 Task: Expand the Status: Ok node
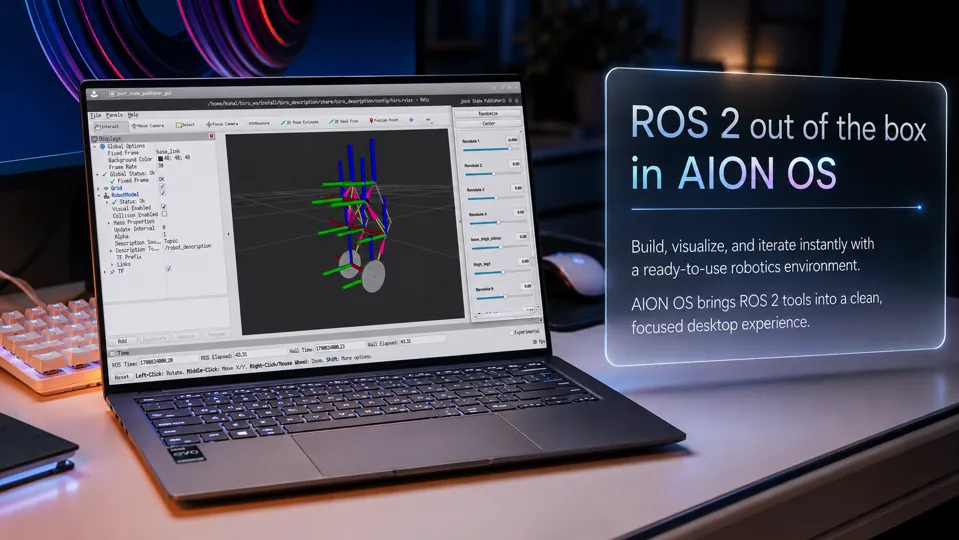click(x=107, y=202)
